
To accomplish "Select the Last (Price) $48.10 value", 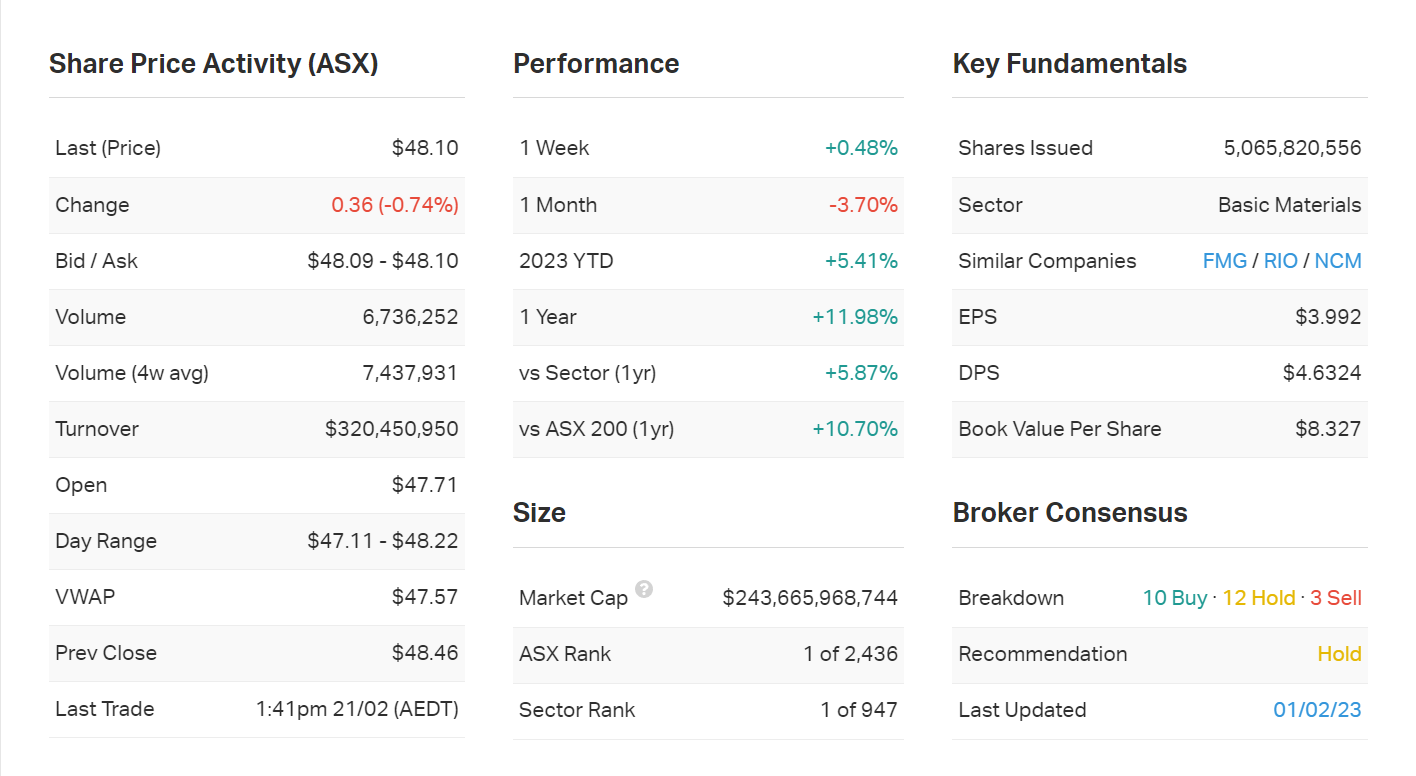I will (x=425, y=148).
